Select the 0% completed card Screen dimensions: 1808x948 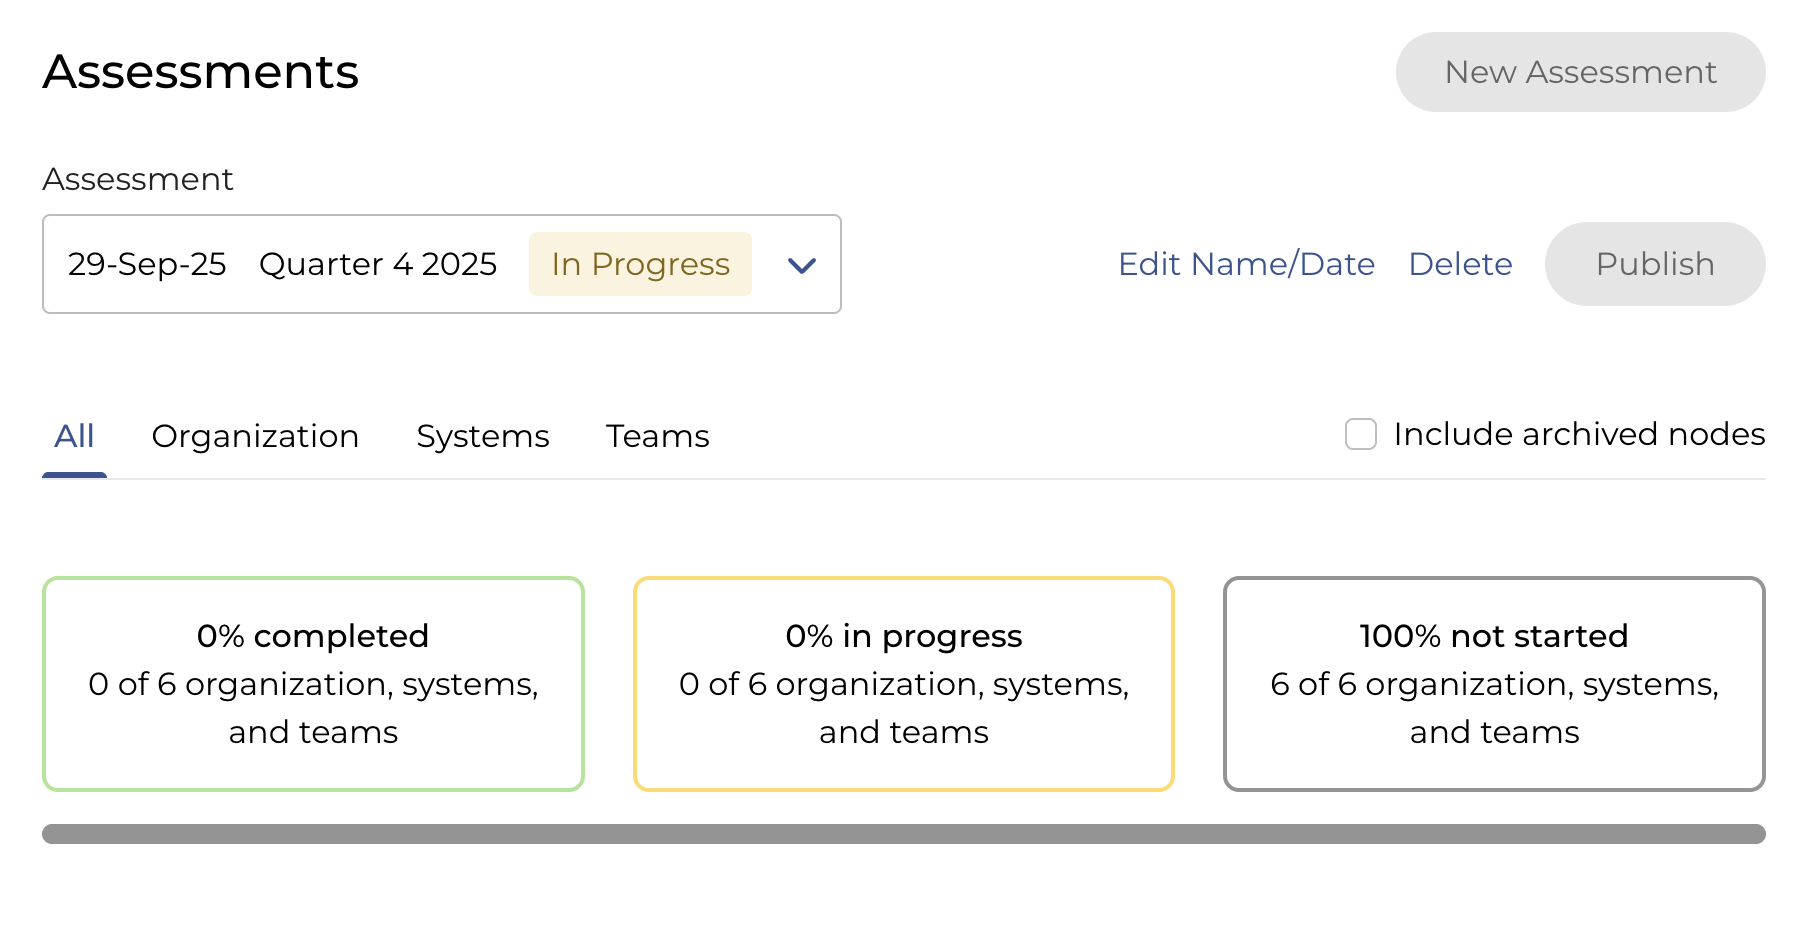(313, 684)
